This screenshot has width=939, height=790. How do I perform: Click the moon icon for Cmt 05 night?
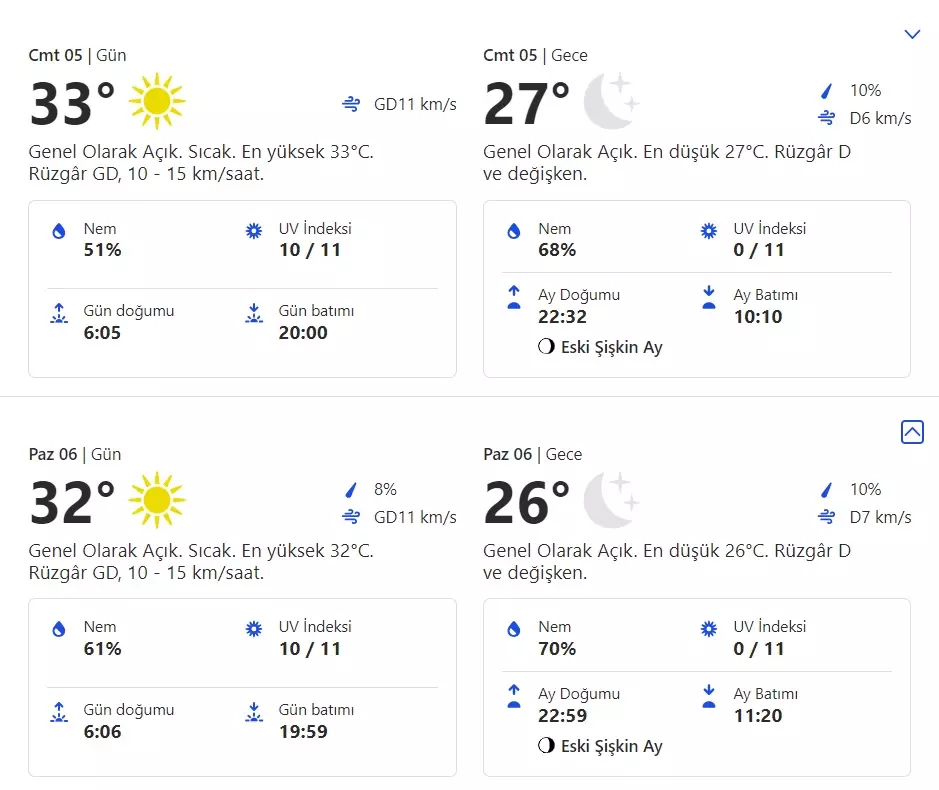(610, 101)
